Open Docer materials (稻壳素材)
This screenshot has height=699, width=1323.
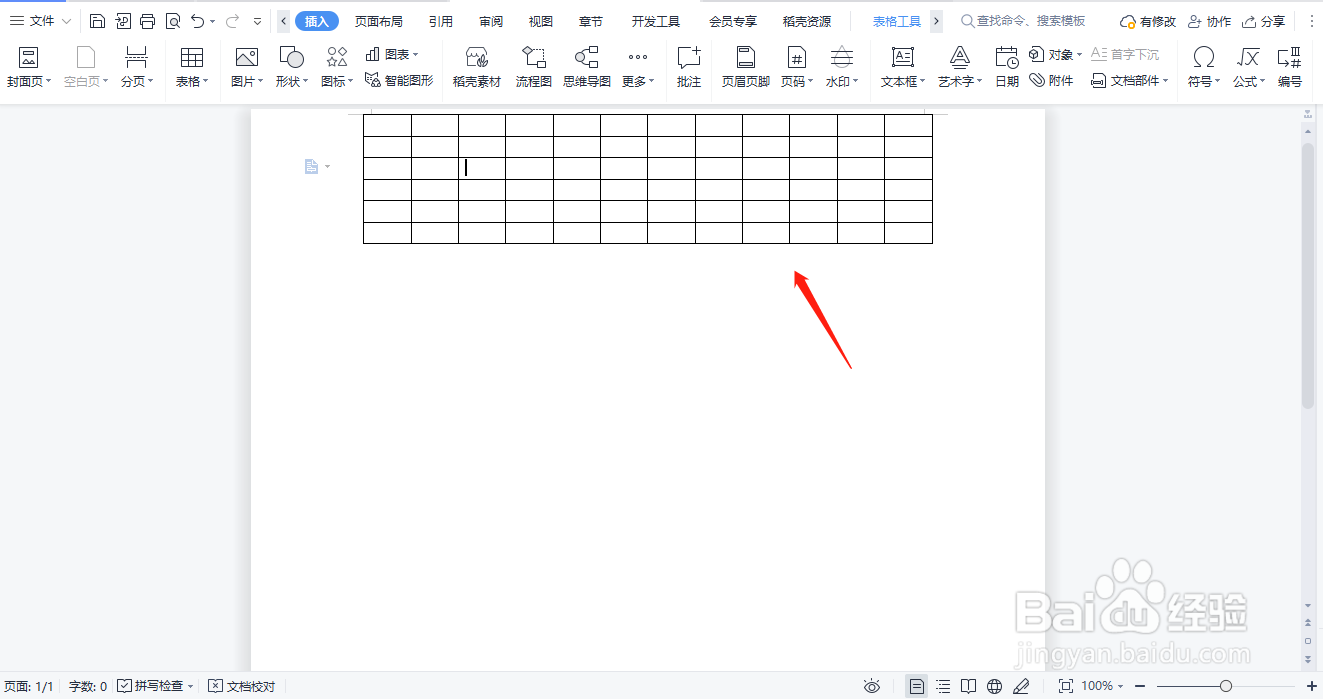(x=477, y=67)
